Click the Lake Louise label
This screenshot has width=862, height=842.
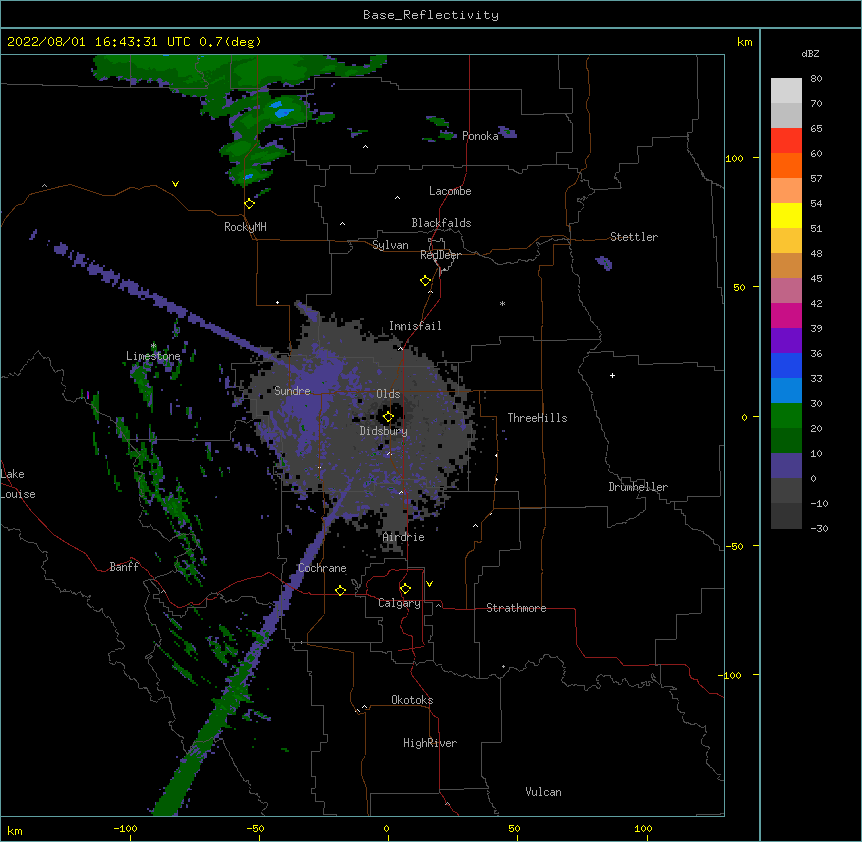pos(16,484)
